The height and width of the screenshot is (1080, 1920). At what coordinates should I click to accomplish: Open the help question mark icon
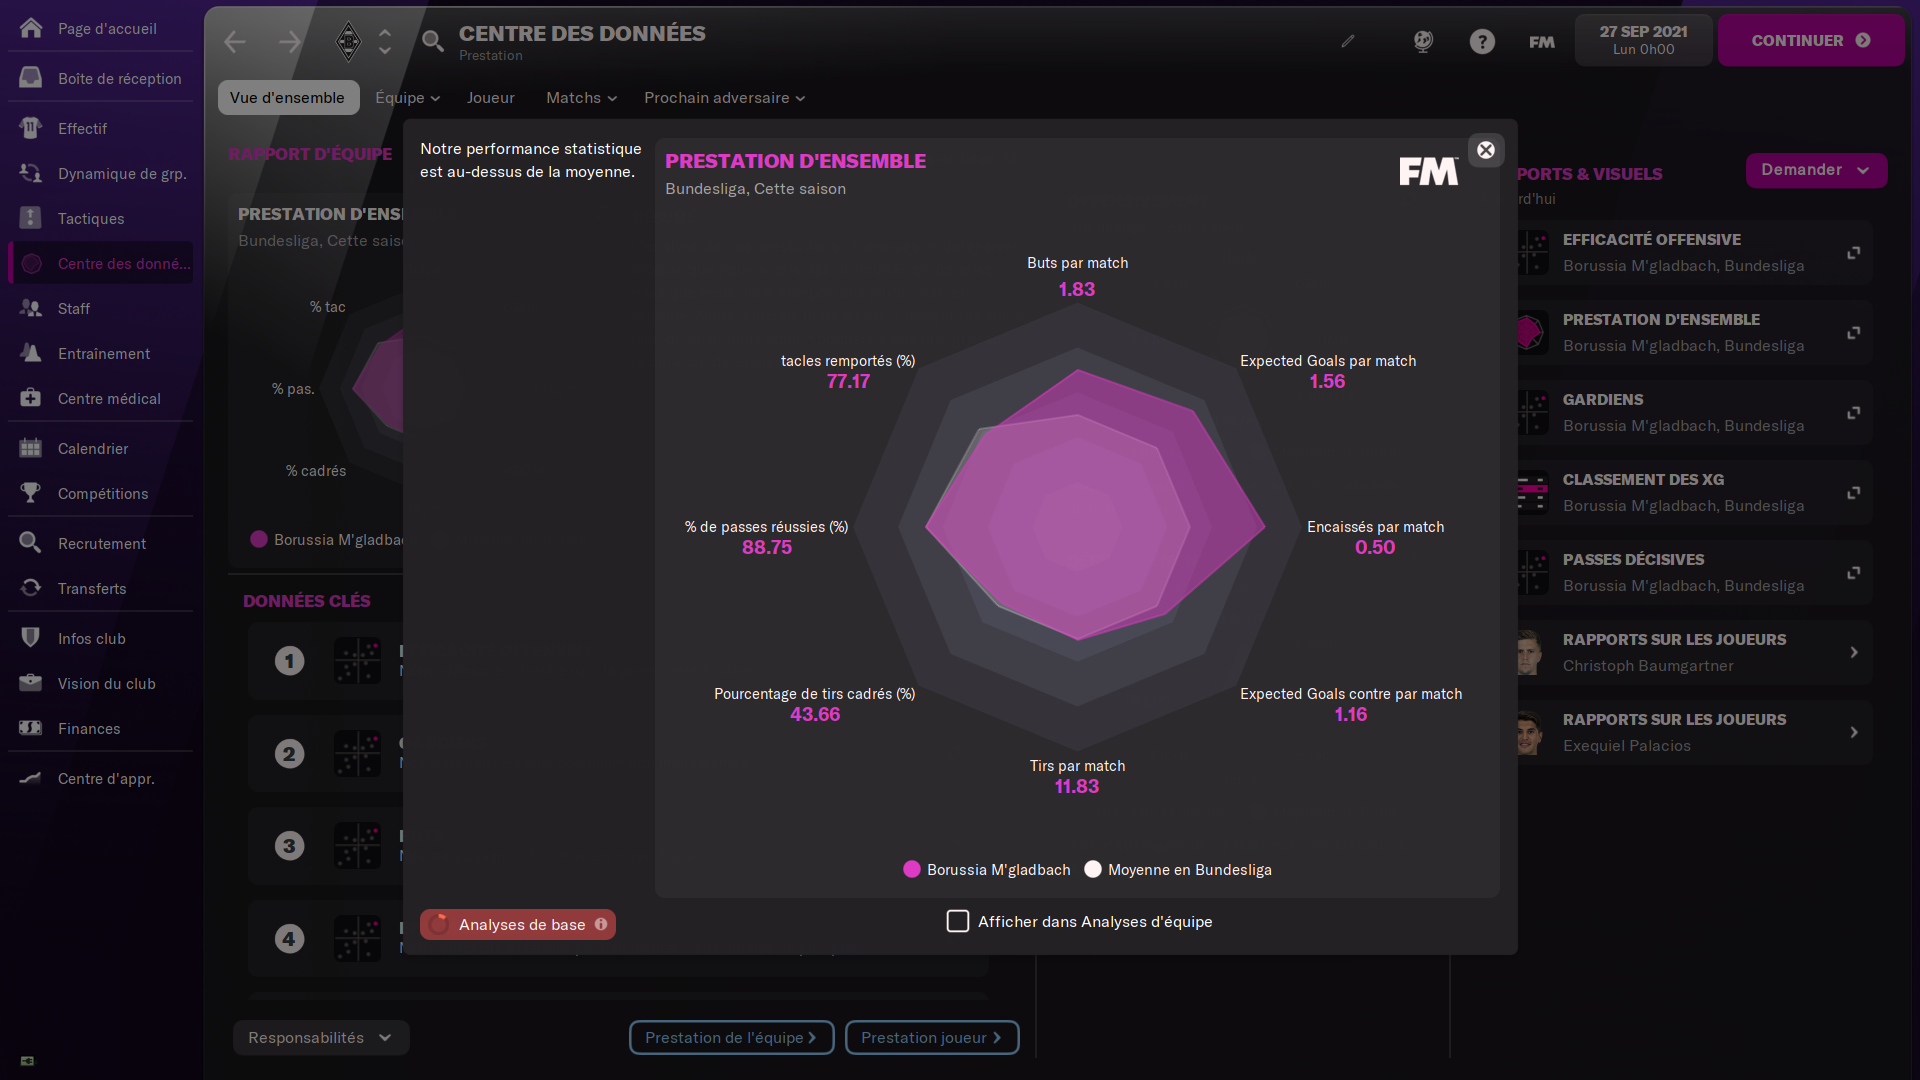coord(1482,41)
